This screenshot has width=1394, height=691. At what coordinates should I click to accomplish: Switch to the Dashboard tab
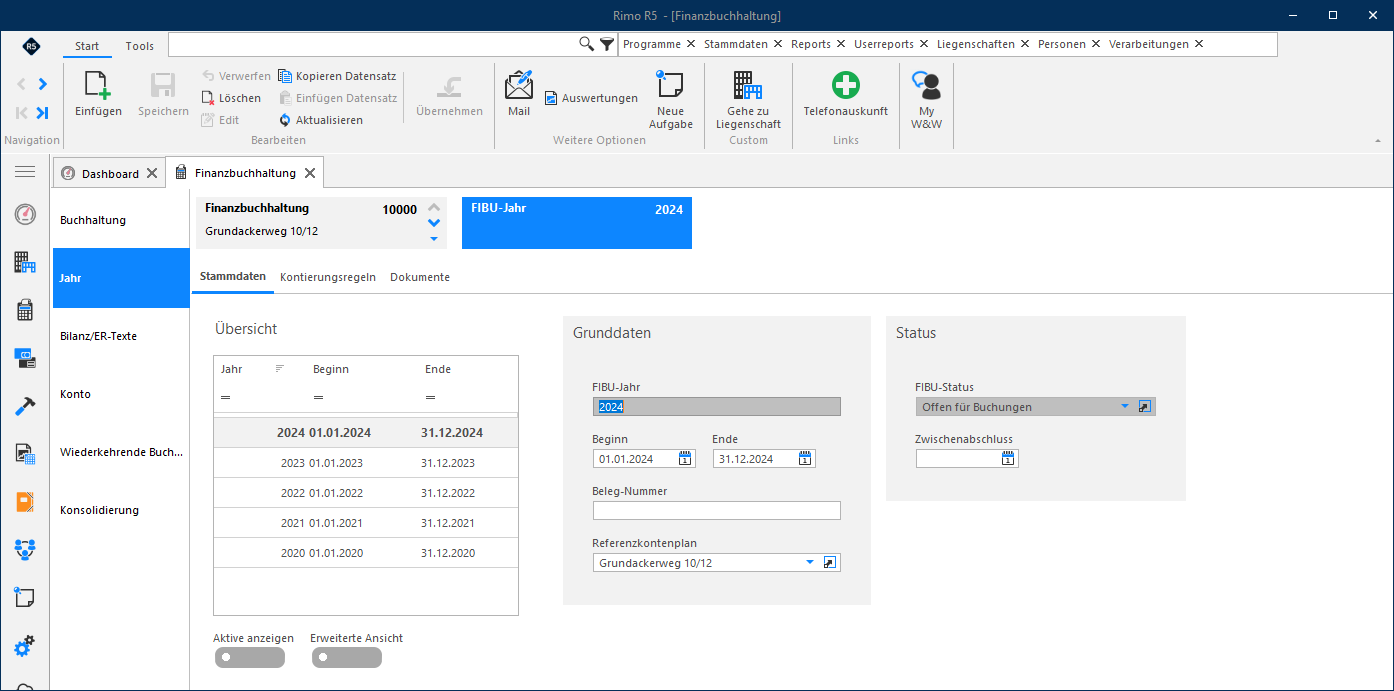tap(110, 173)
